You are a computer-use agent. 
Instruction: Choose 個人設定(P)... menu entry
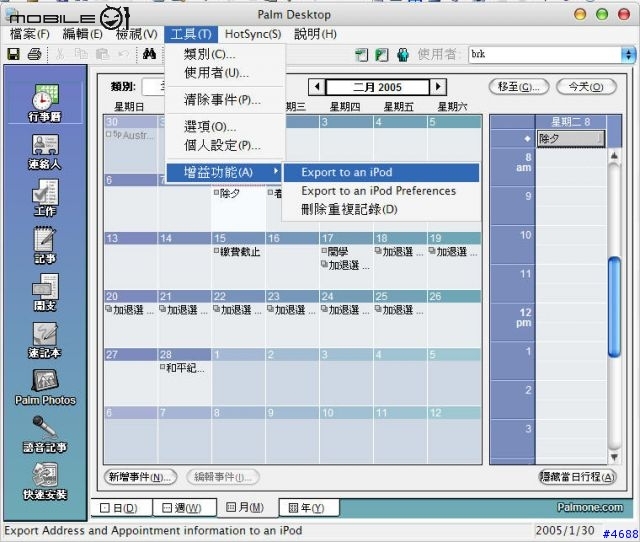[x=224, y=145]
